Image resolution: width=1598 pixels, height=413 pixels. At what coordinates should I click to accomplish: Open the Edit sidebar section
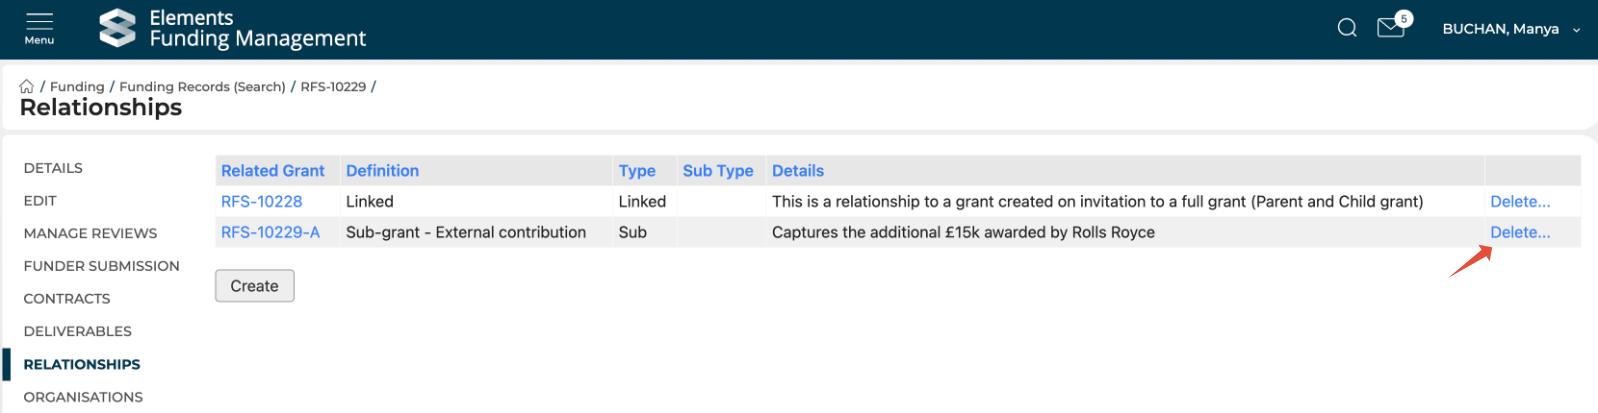click(40, 201)
